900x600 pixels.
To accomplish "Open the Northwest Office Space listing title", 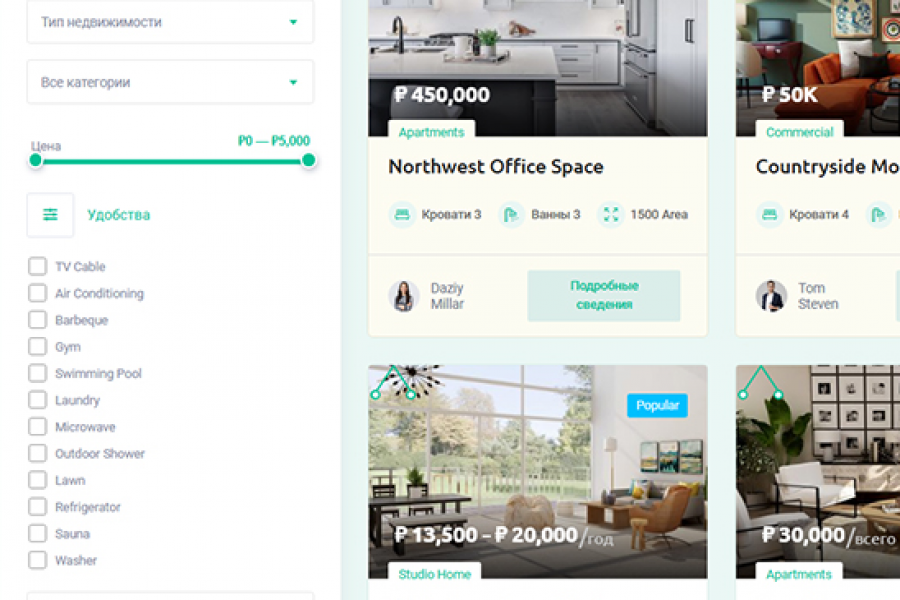I will 496,167.
